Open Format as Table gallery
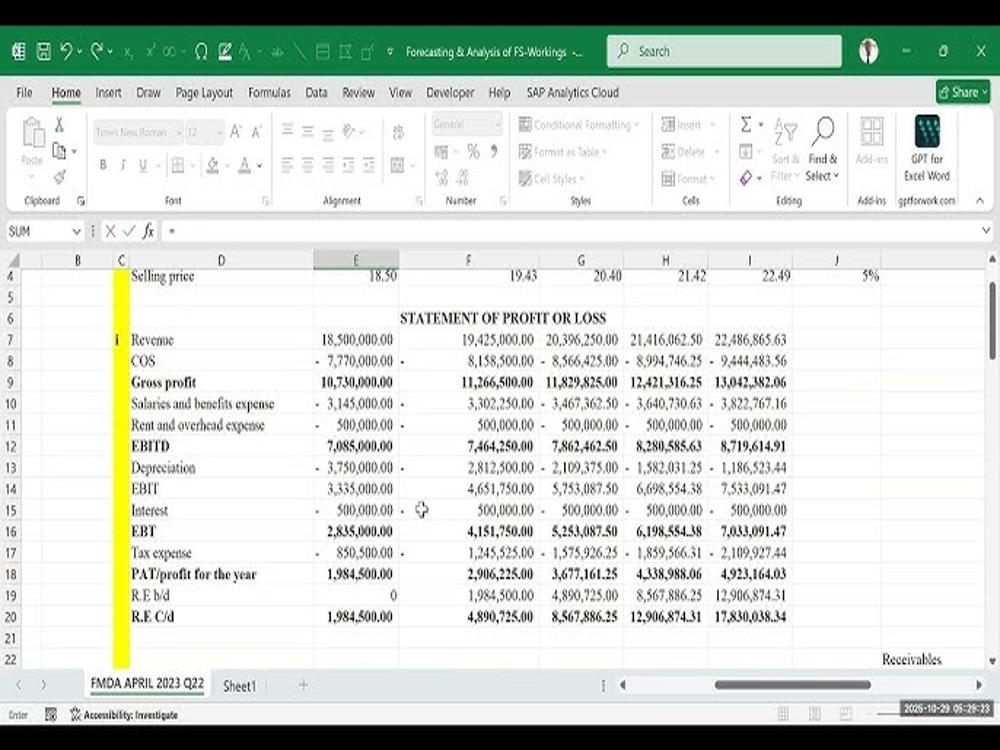Screen dimensions: 1000x750 [562, 152]
